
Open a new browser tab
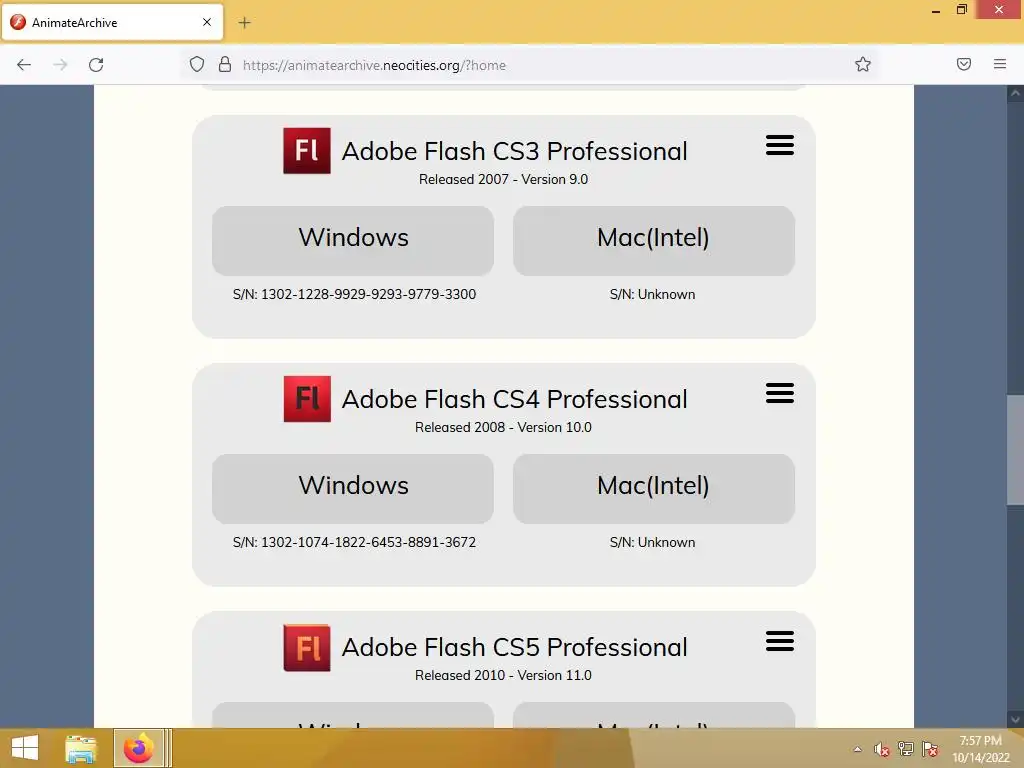pos(244,23)
